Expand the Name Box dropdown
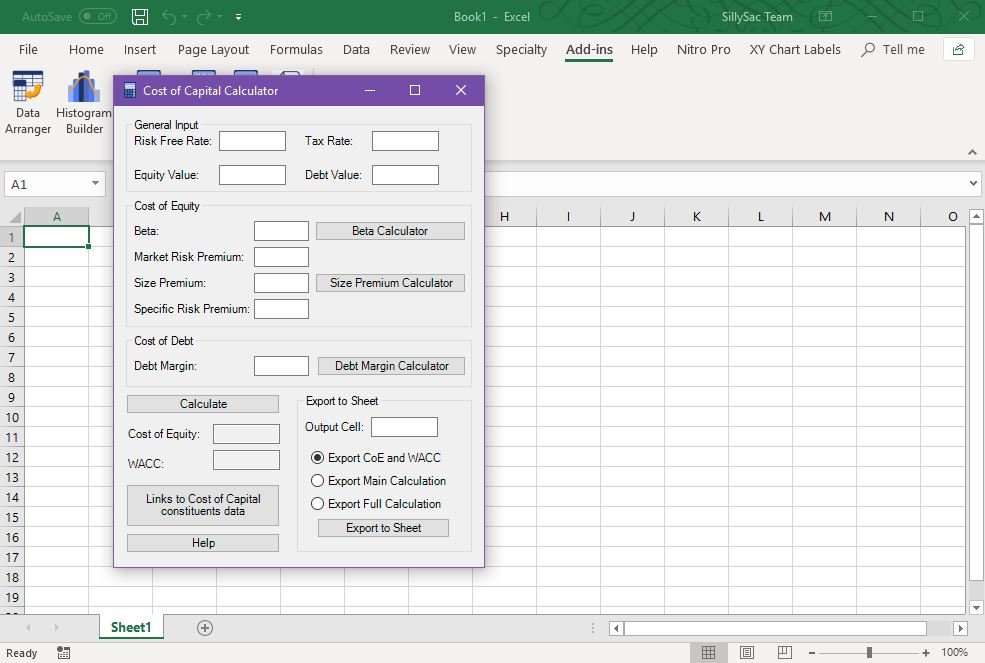 (96, 184)
